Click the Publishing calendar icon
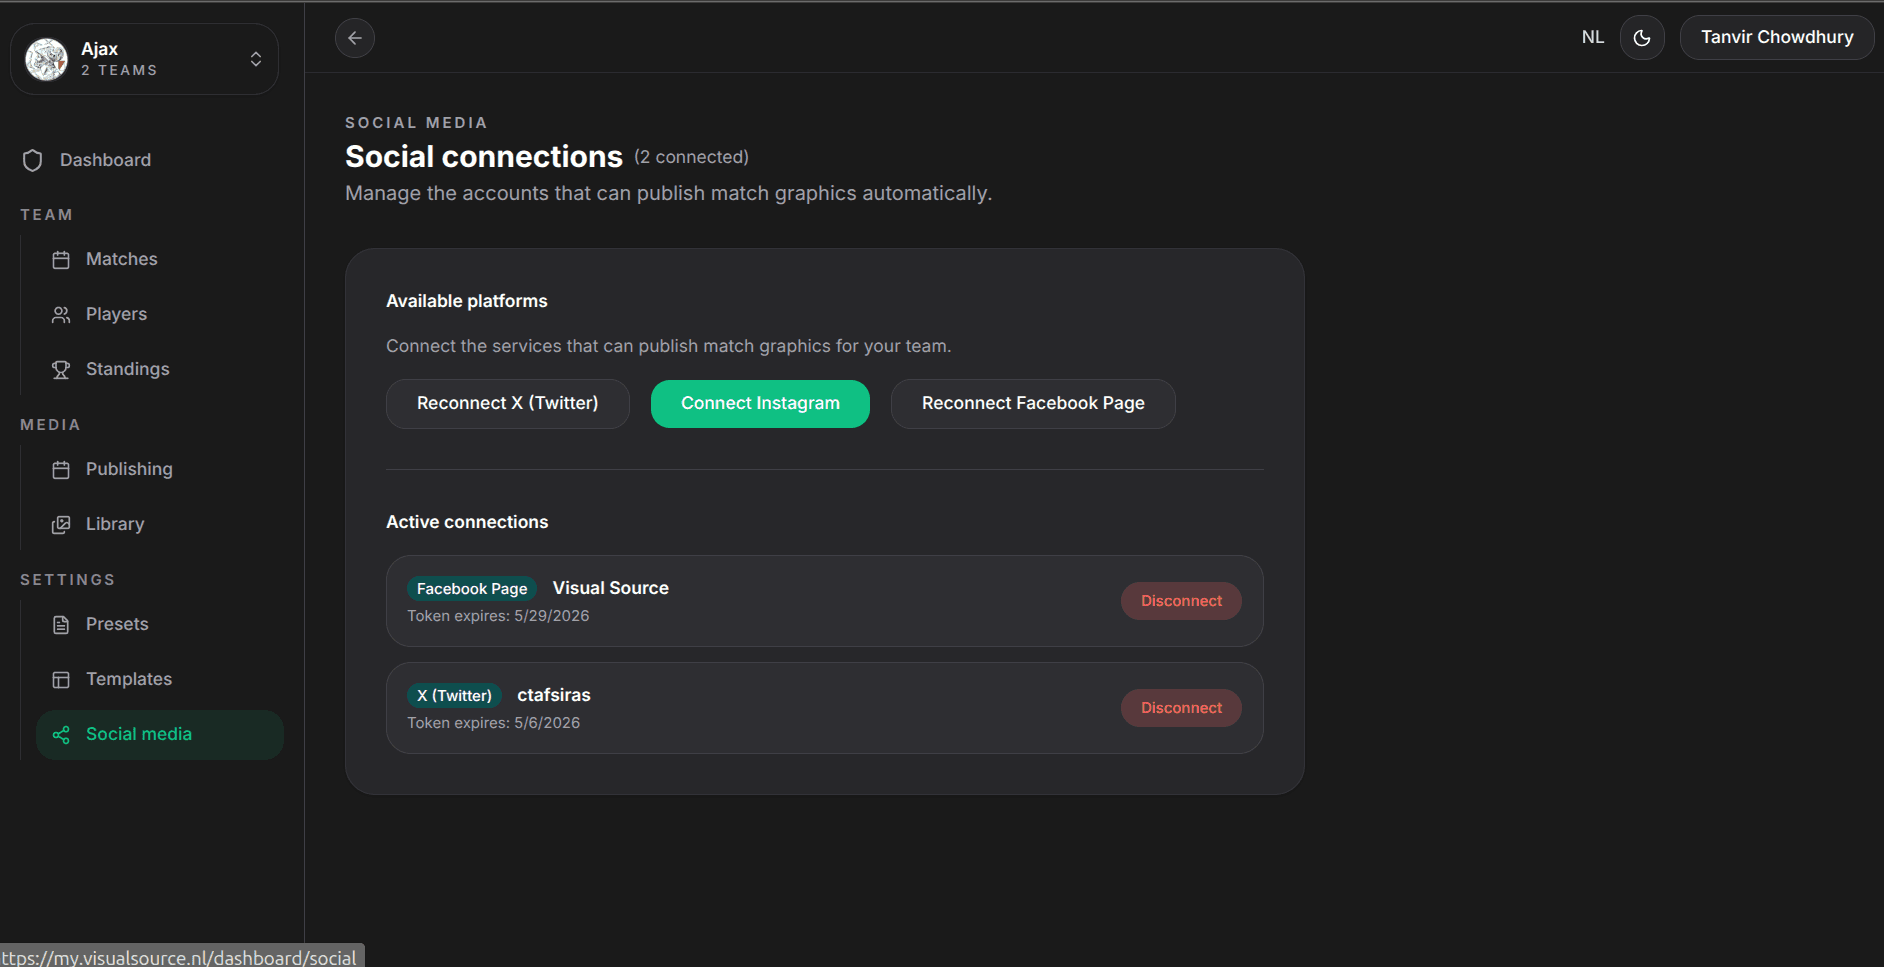This screenshot has height=967, width=1884. pyautogui.click(x=61, y=470)
